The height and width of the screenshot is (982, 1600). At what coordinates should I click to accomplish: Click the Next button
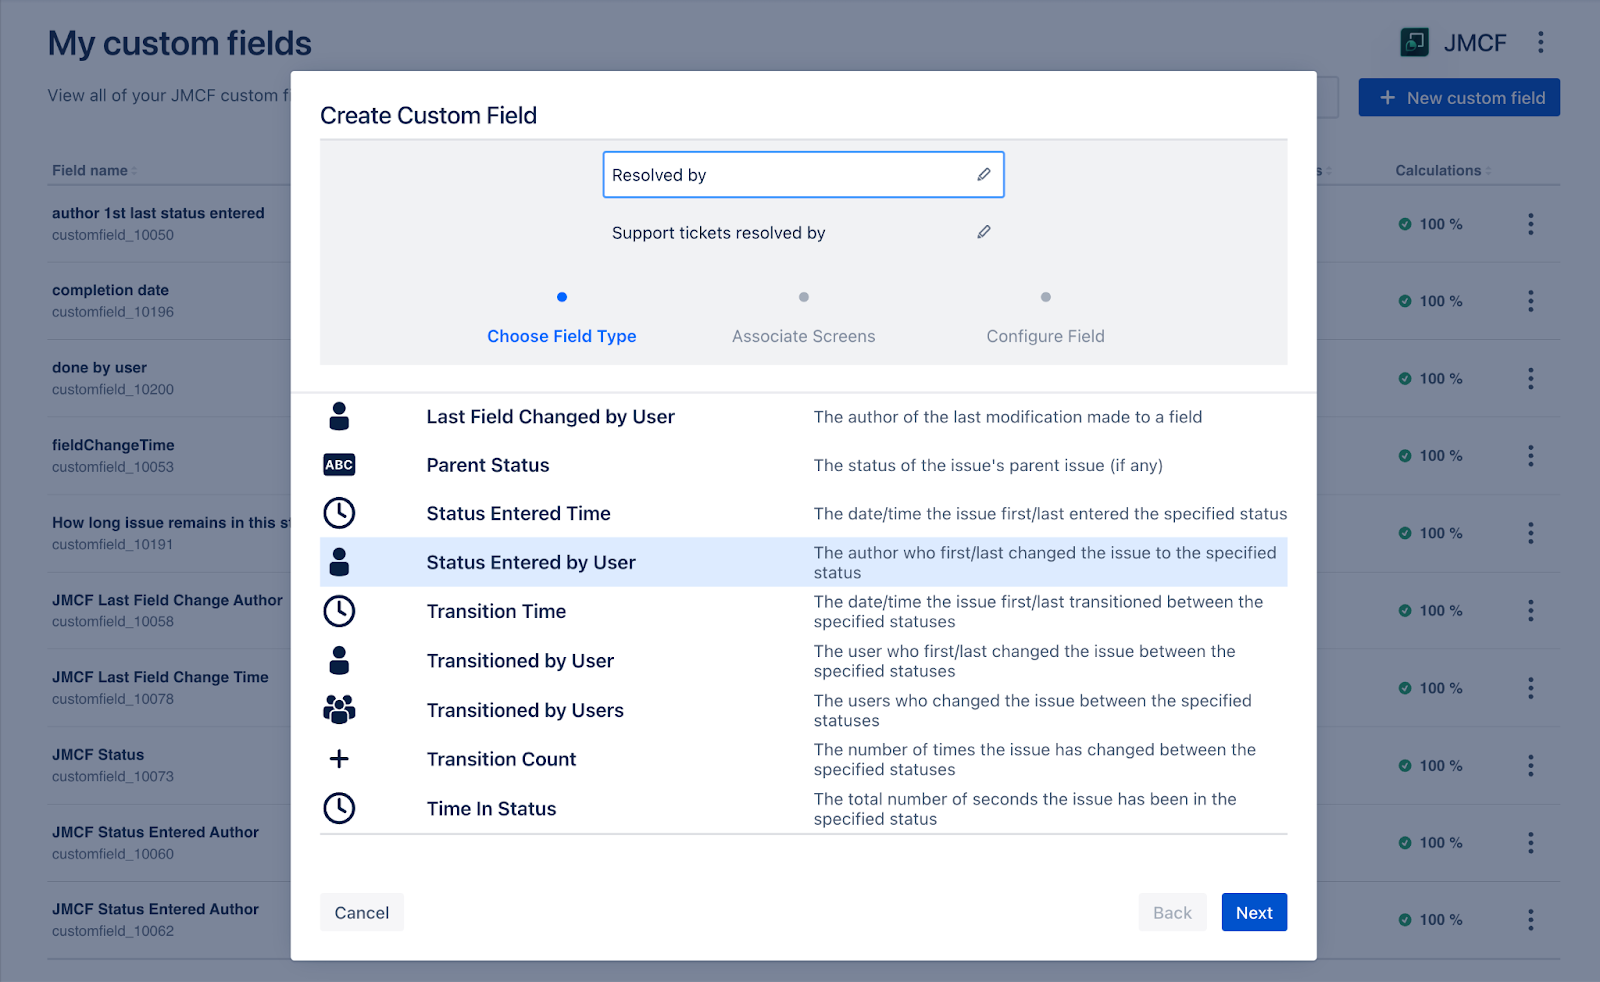(1254, 912)
